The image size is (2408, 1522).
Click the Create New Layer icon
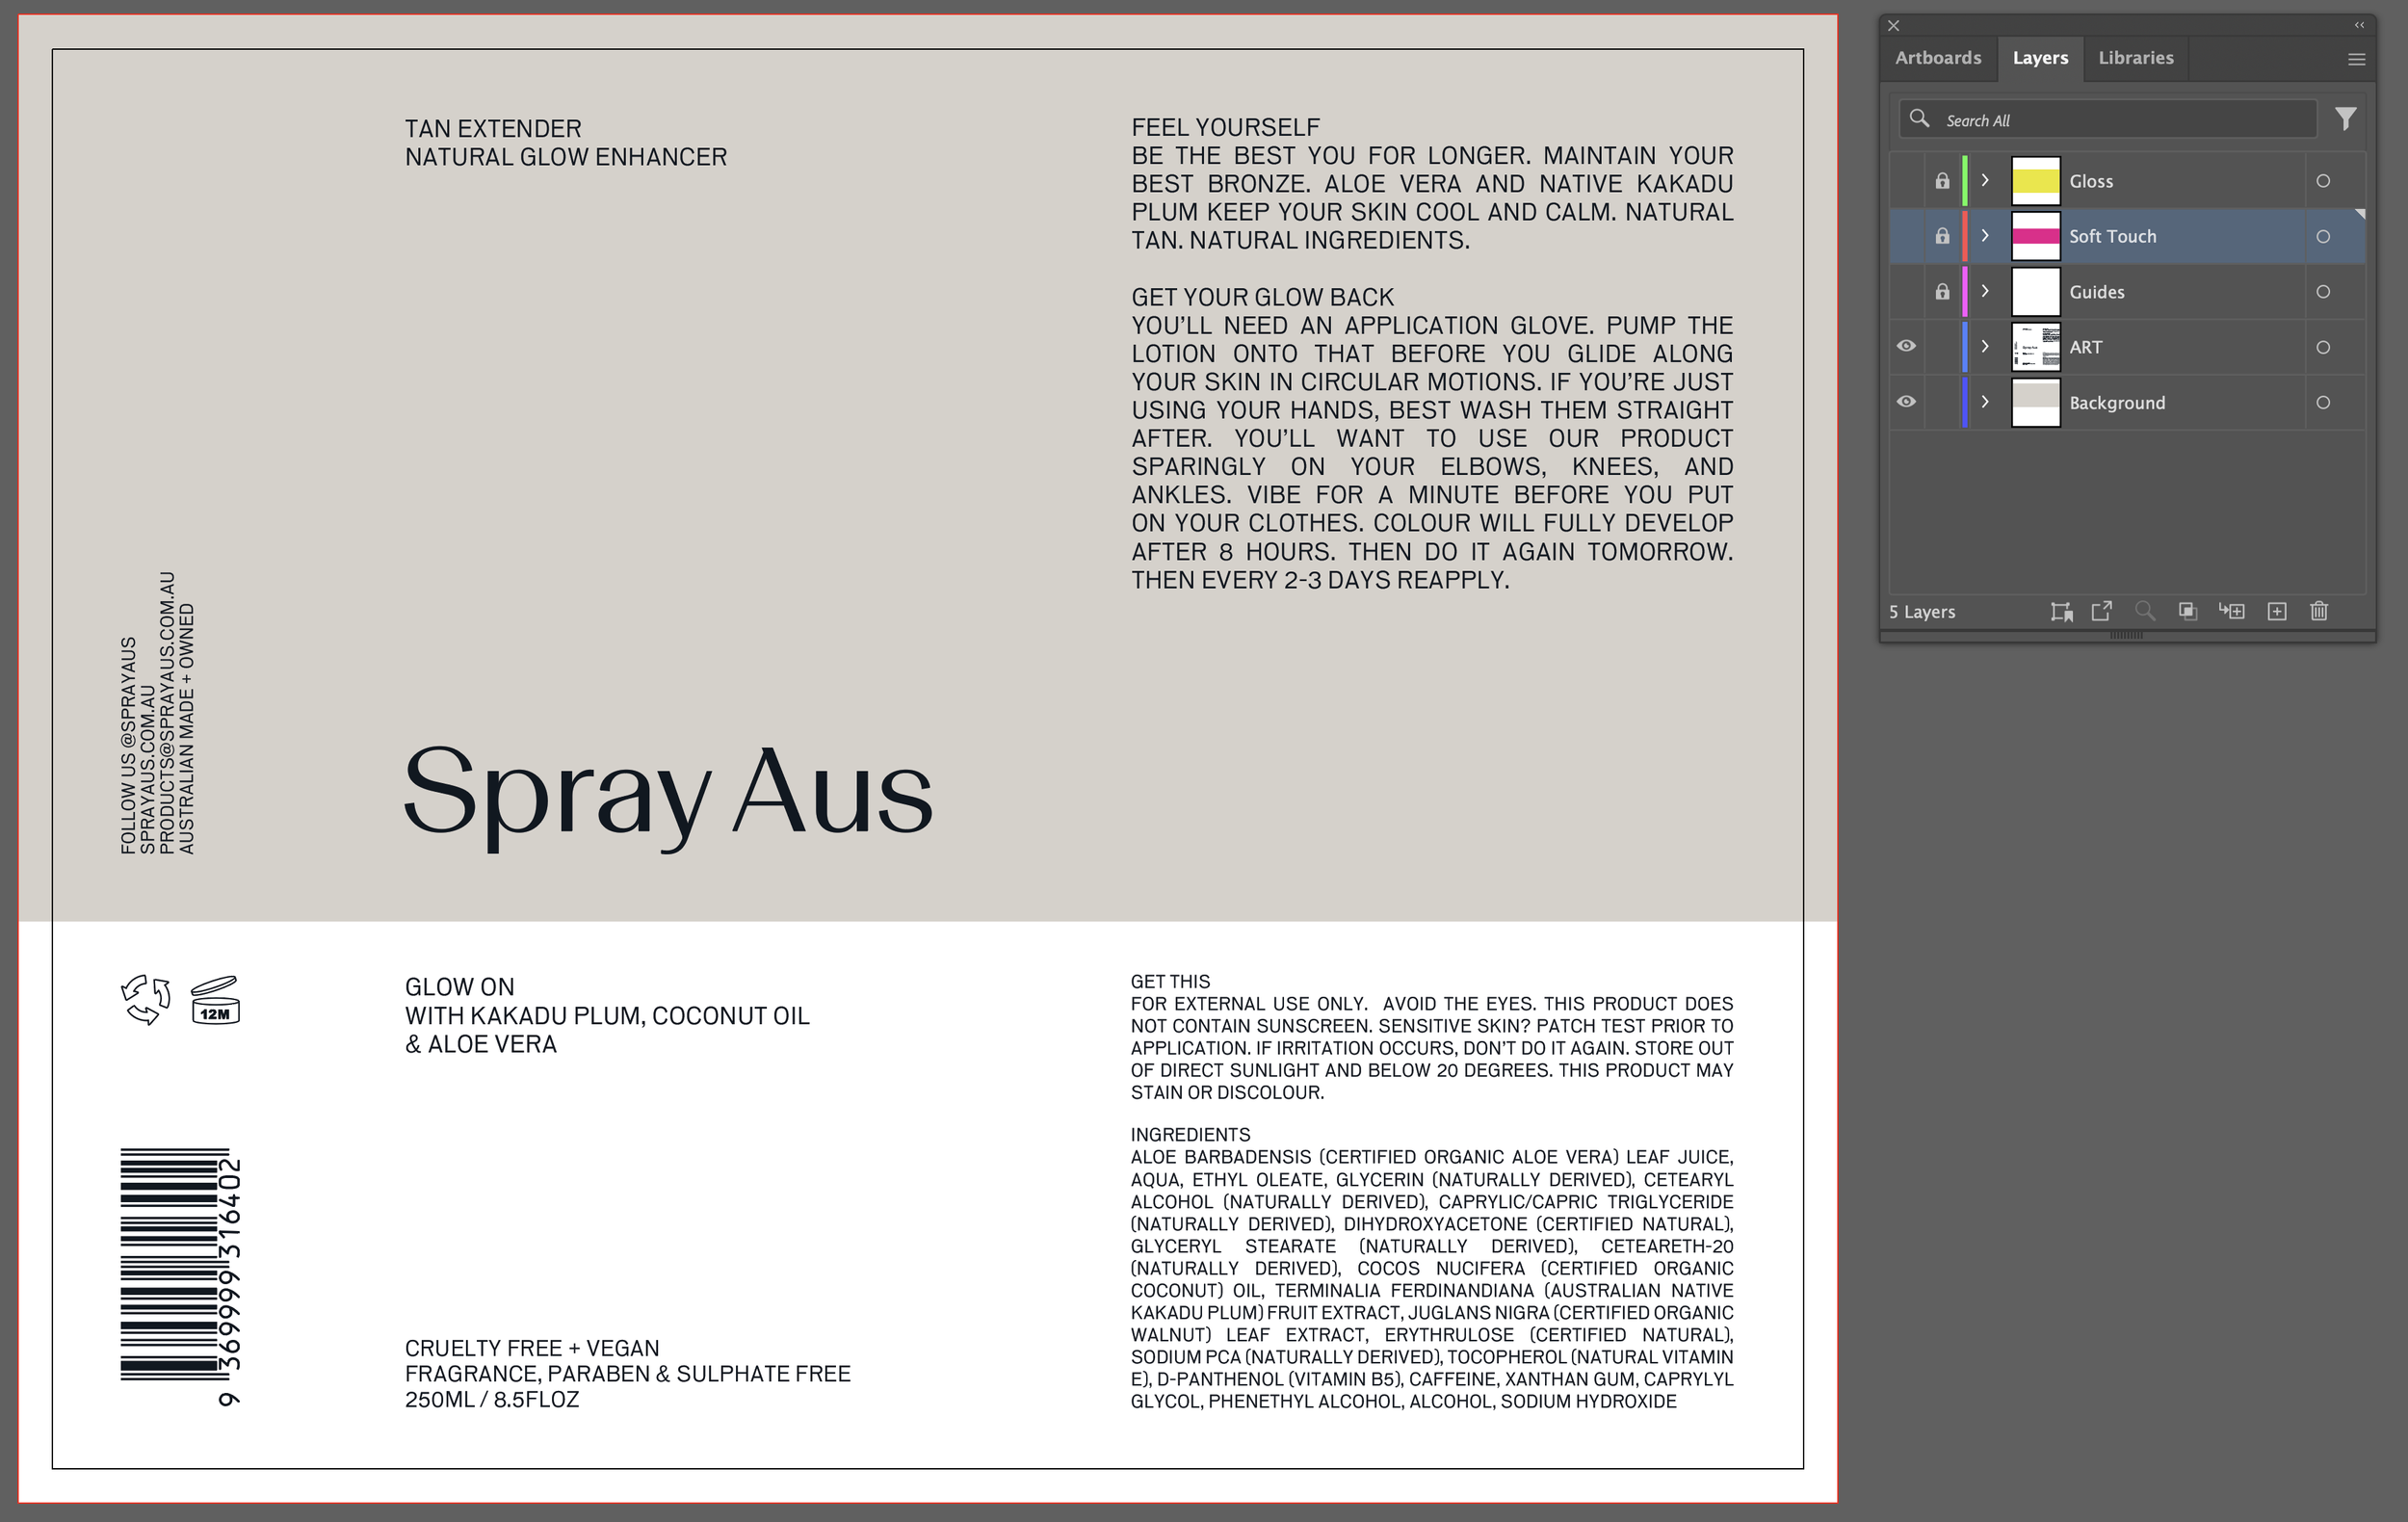point(2277,611)
